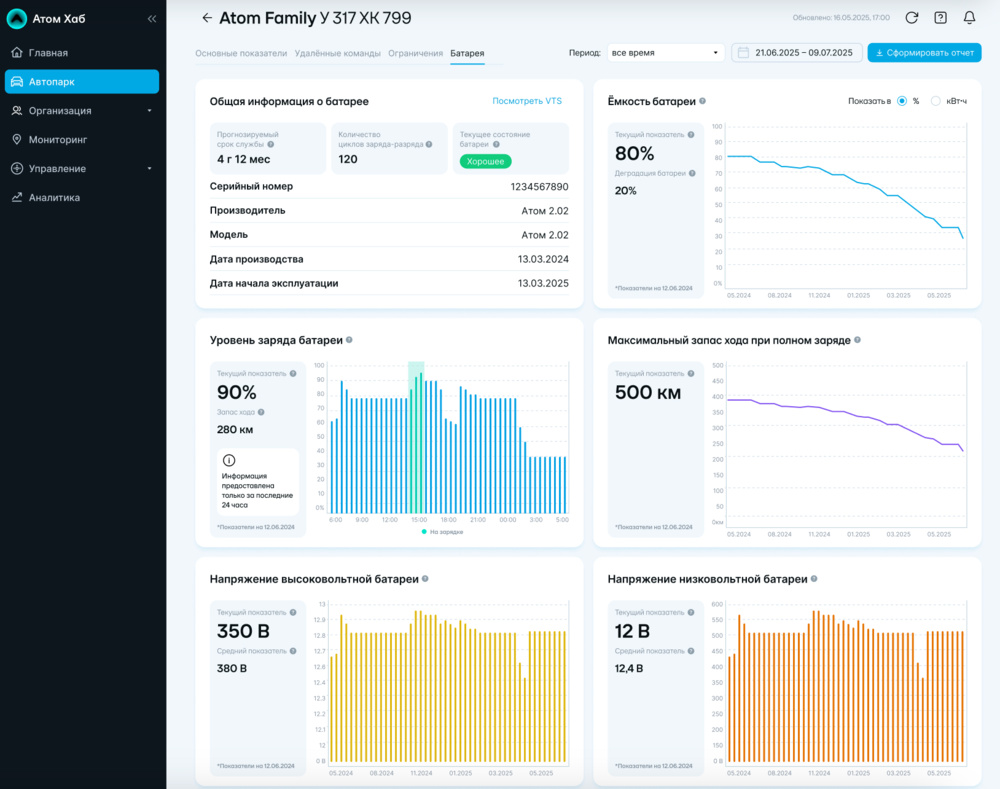Click the Atom Hub logo icon
This screenshot has width=1000, height=789.
pos(17,19)
